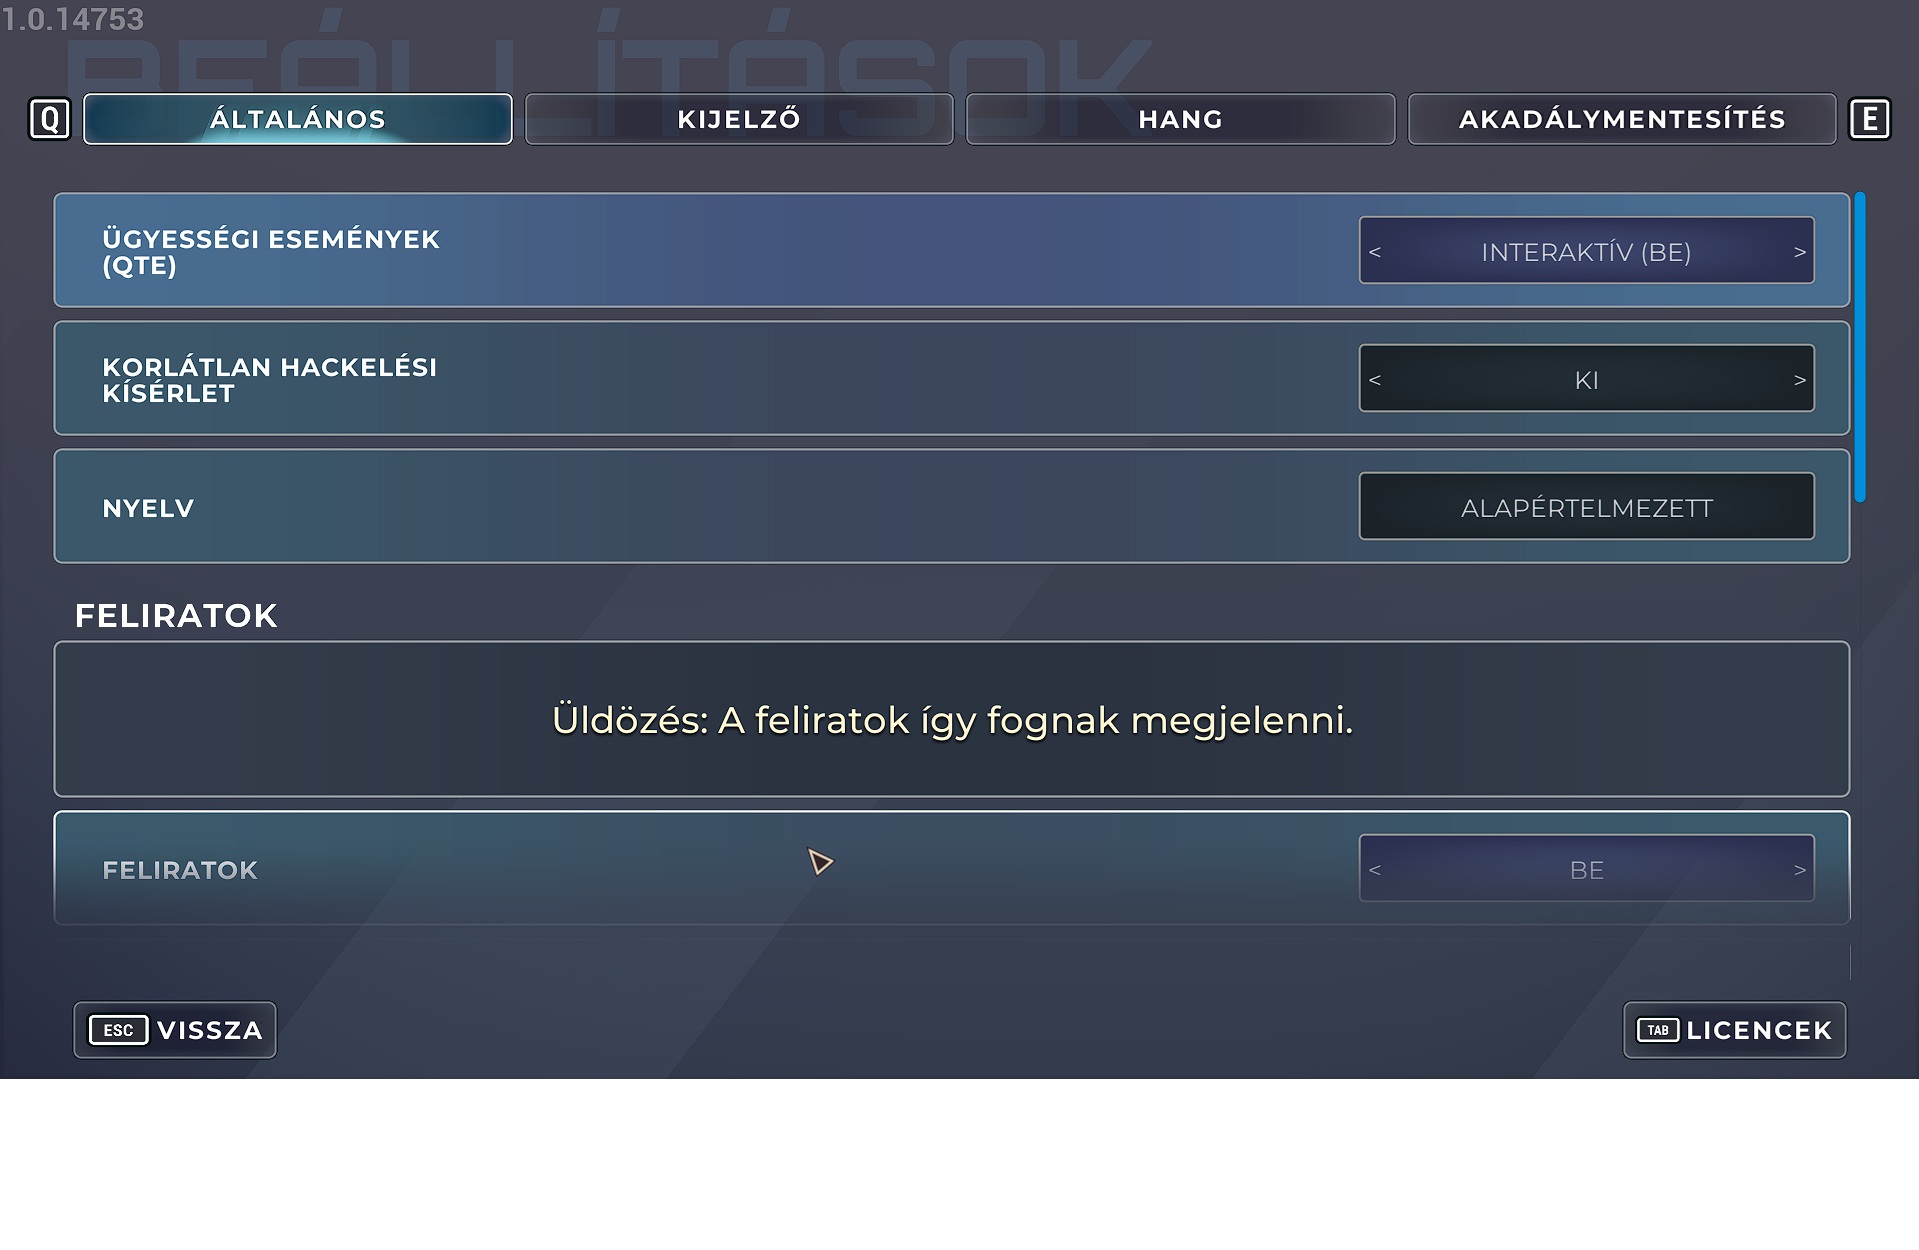This screenshot has width=1919, height=1250.
Task: Click the subtitle preview box
Action: pyautogui.click(x=951, y=719)
